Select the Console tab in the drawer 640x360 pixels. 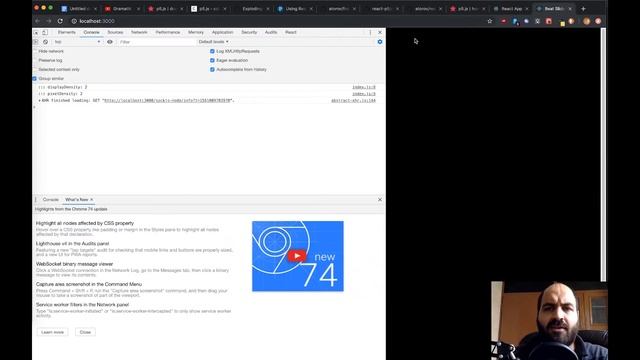(x=51, y=200)
